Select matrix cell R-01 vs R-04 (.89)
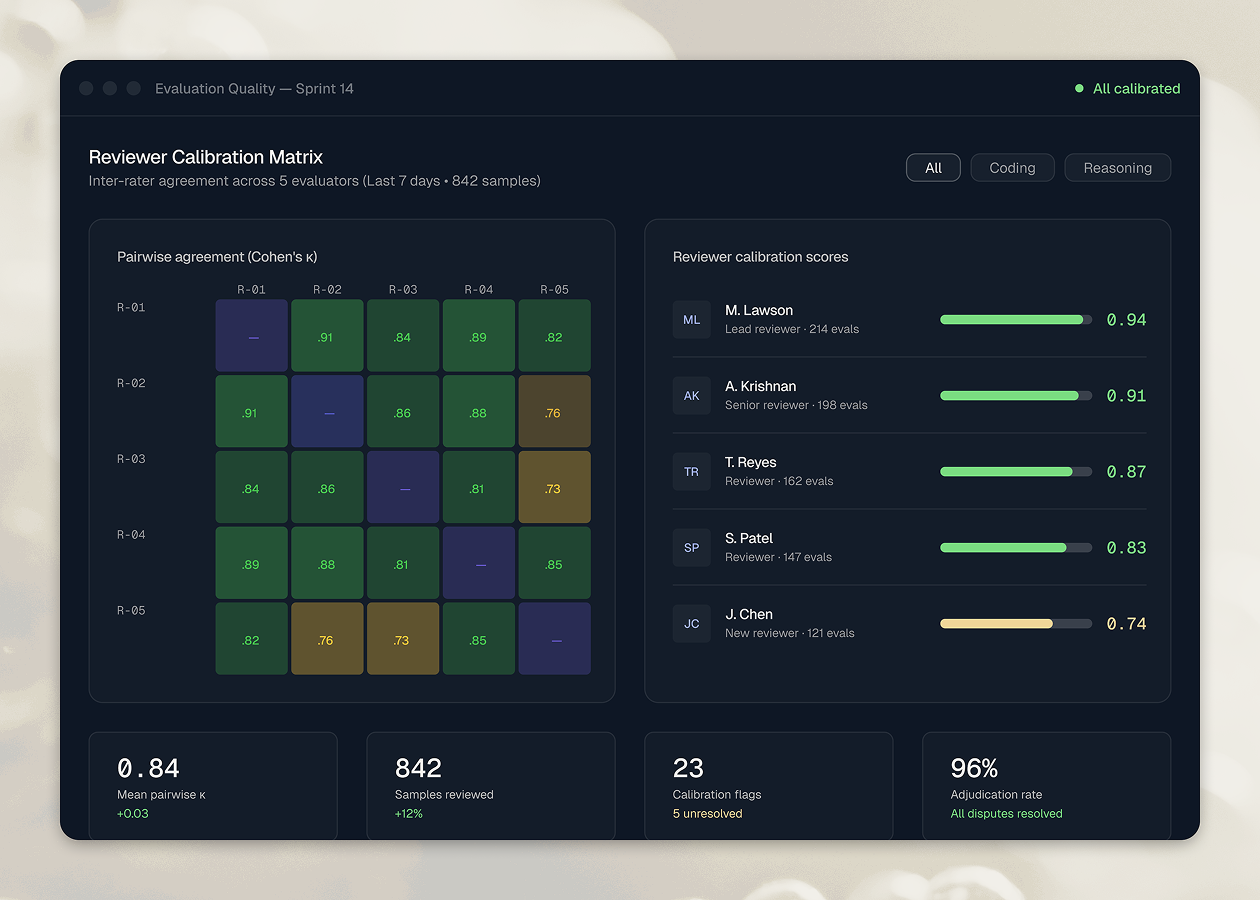This screenshot has width=1260, height=900. pos(479,336)
